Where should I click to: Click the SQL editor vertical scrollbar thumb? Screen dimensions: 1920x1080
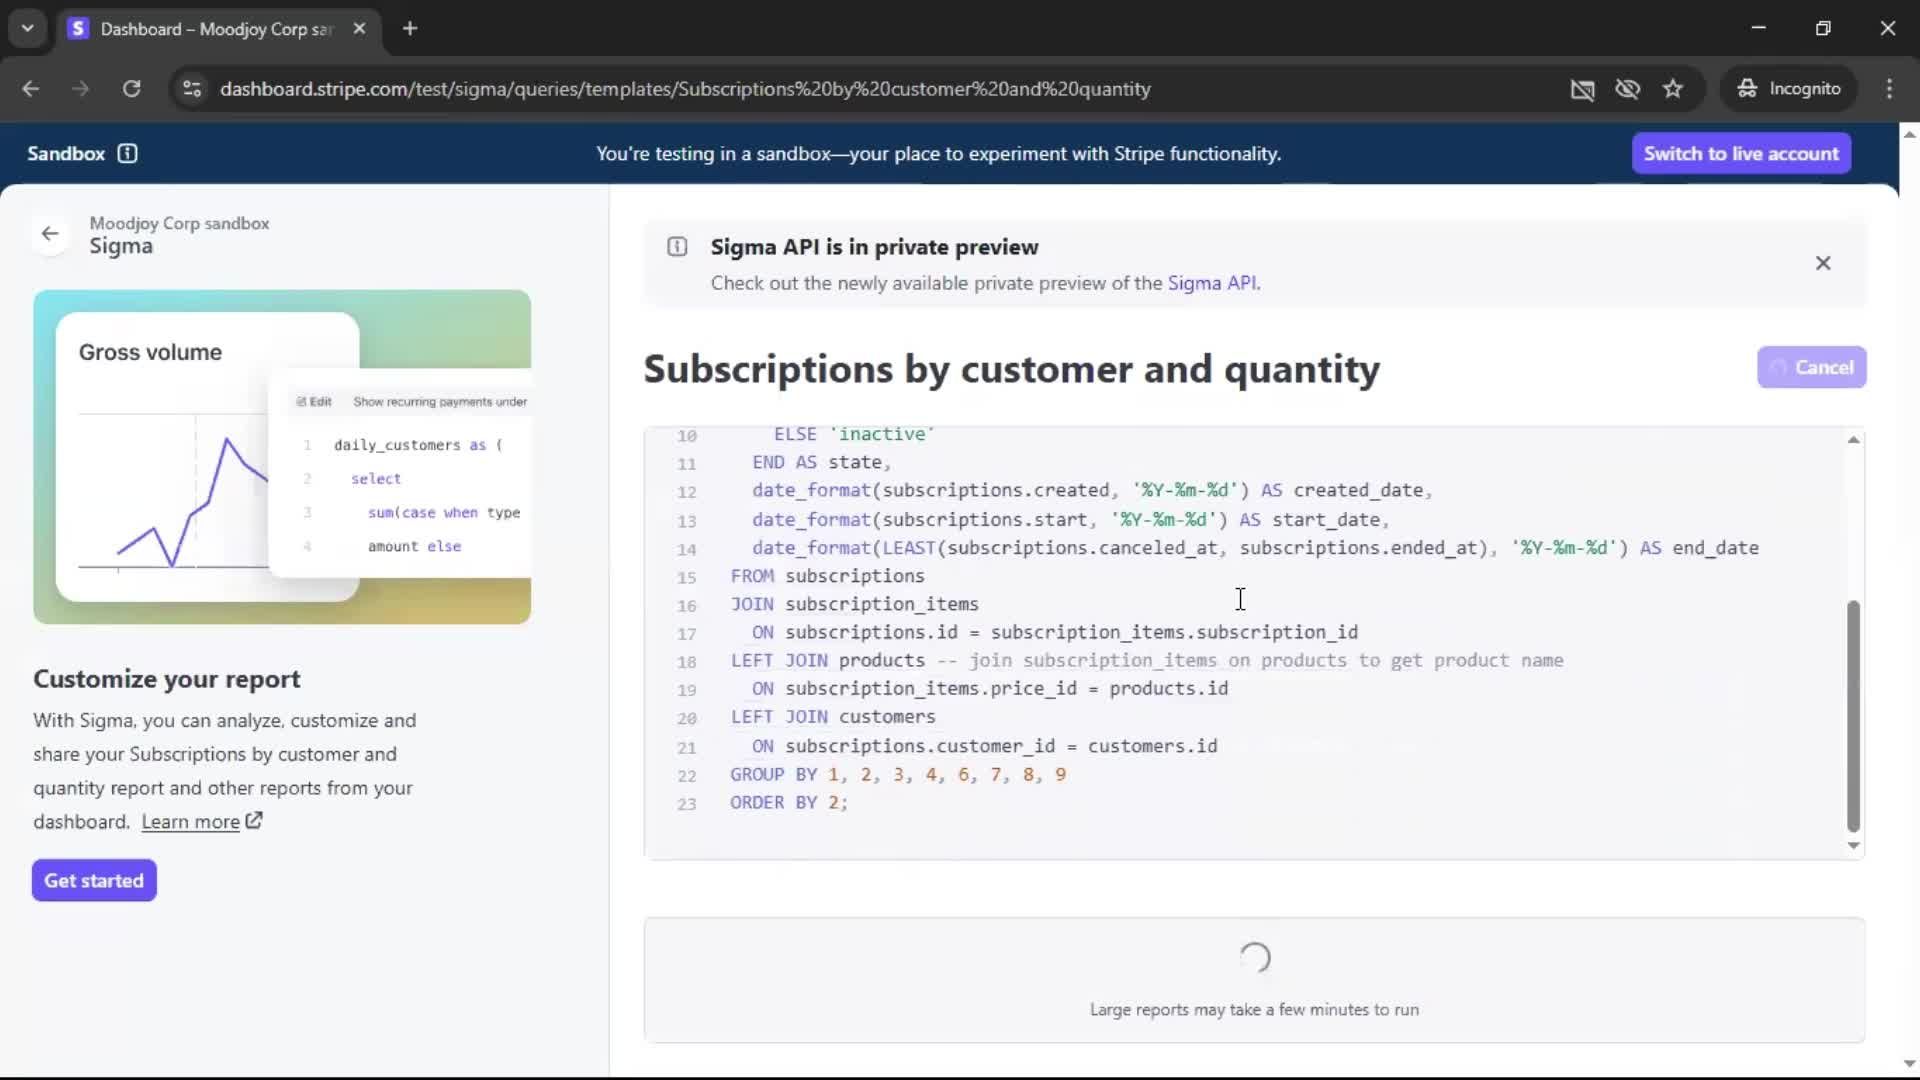(x=1853, y=715)
